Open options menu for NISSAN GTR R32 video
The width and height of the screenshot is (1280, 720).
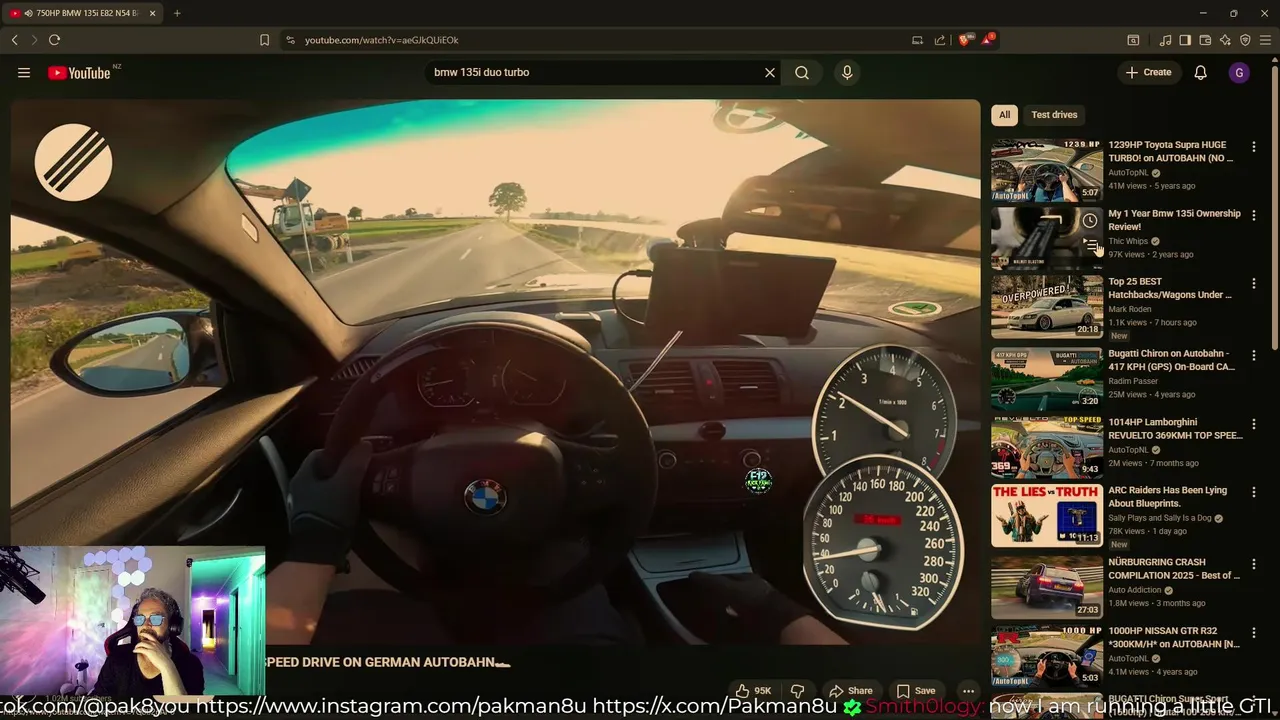pyautogui.click(x=1254, y=633)
